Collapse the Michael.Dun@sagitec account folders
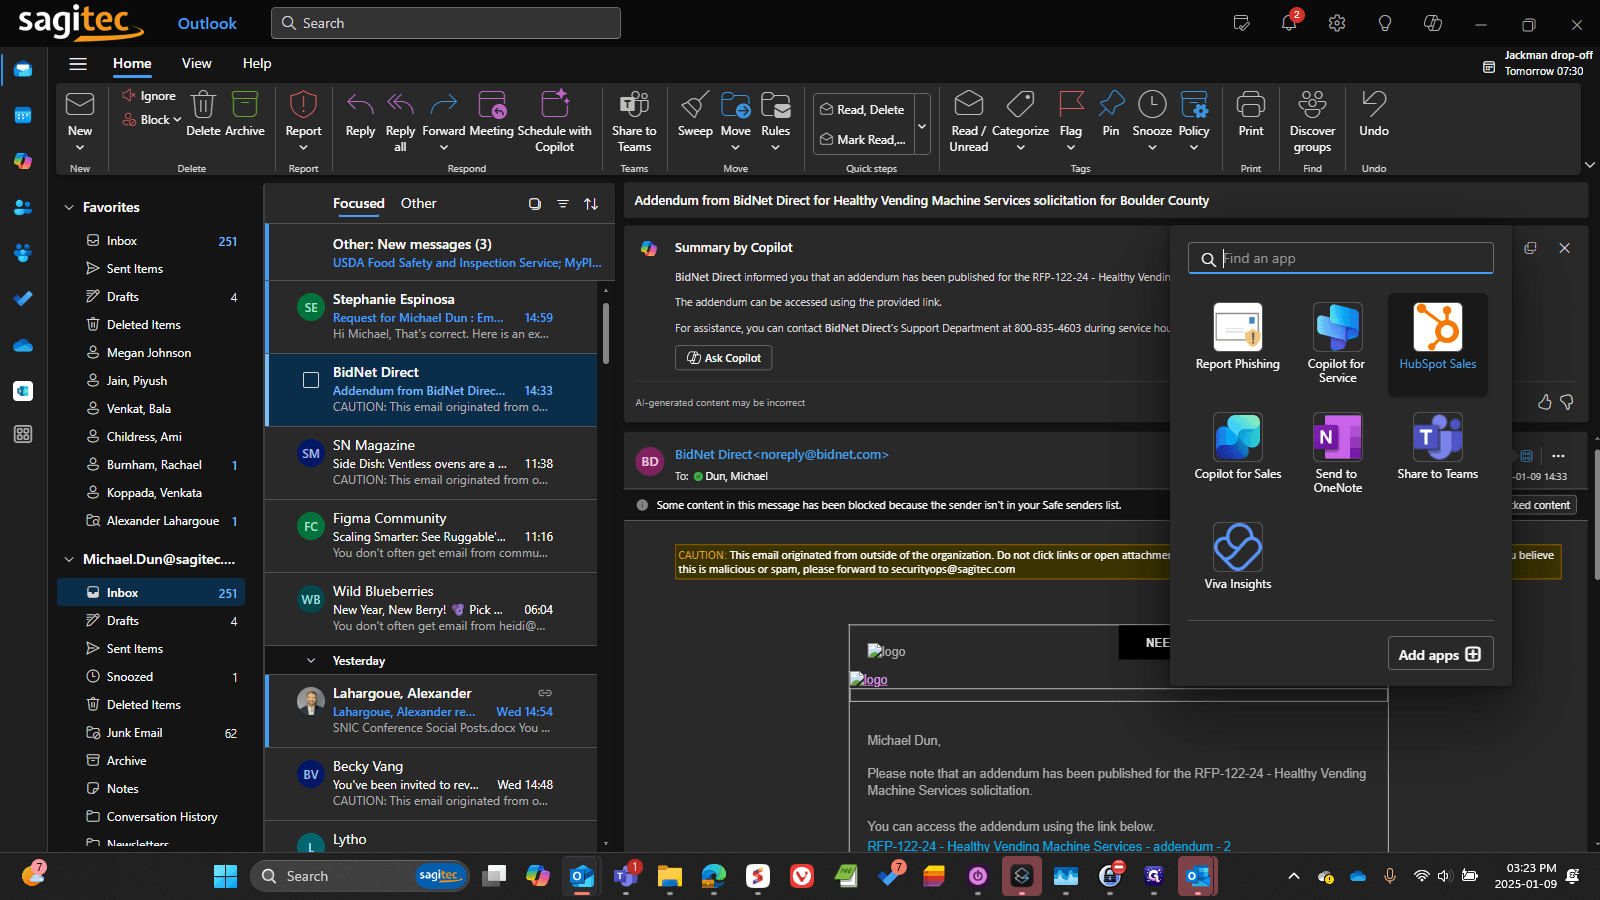 pos(69,560)
